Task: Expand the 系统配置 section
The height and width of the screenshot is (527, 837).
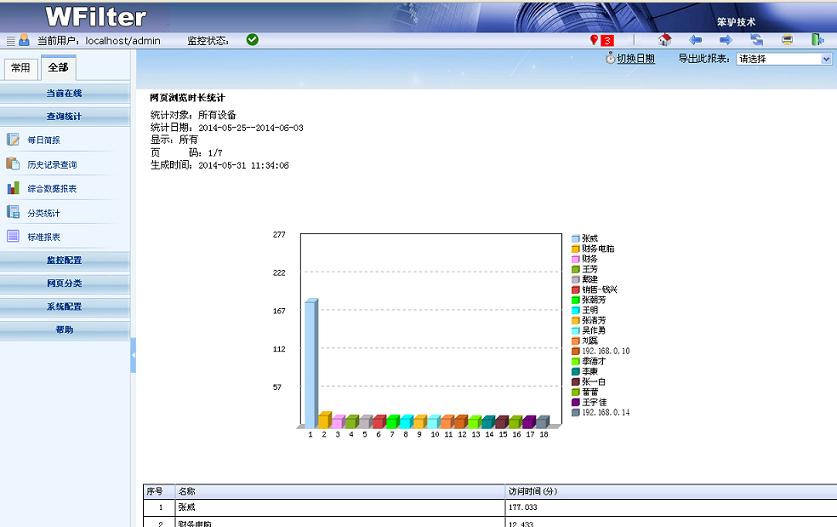Action: (65, 306)
